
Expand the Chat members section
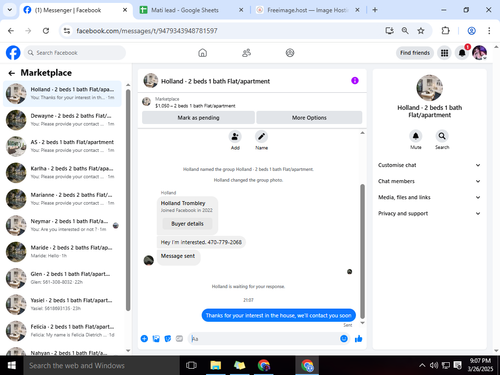pyautogui.click(x=429, y=181)
